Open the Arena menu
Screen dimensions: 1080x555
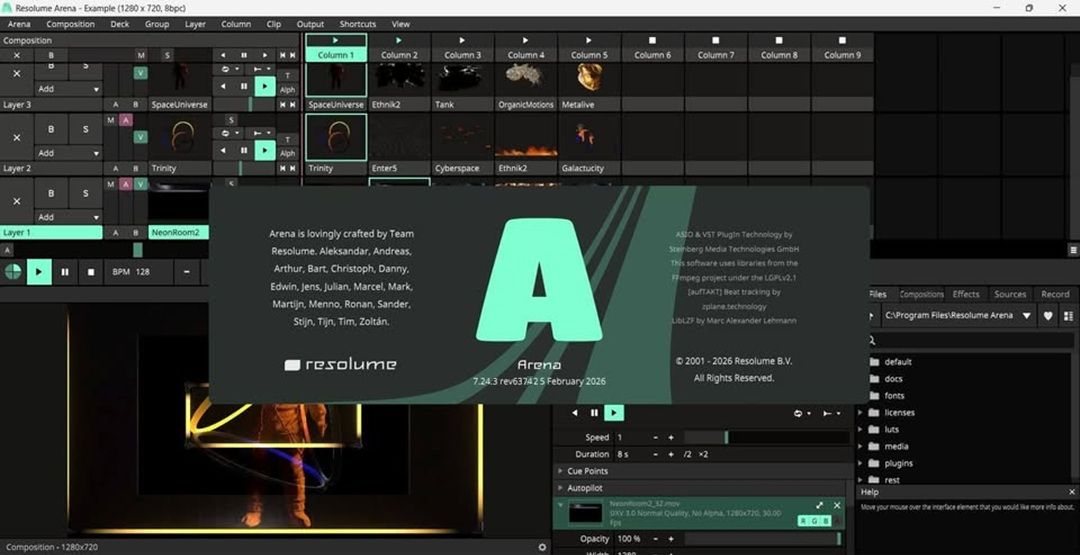tap(19, 24)
